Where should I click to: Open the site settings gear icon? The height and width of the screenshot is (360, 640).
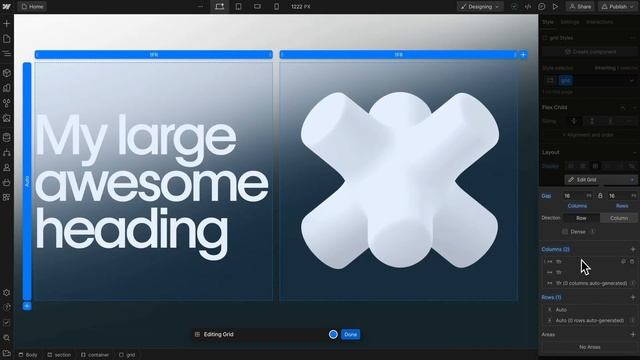7,293
